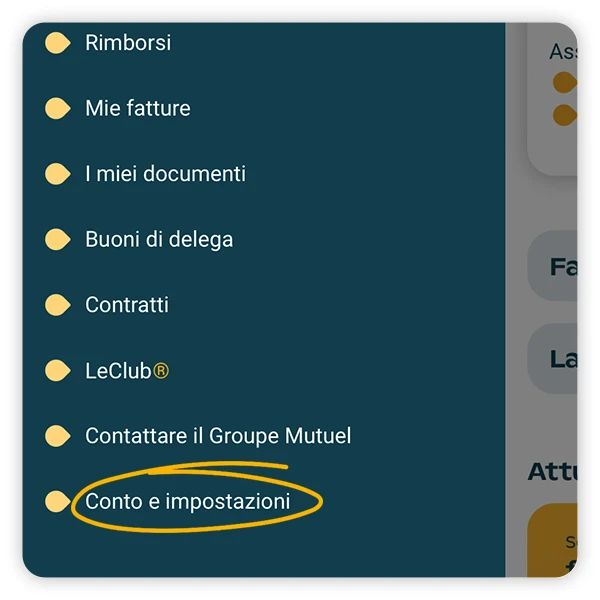Open Buoni di delega
The image size is (600, 600).
159,240
